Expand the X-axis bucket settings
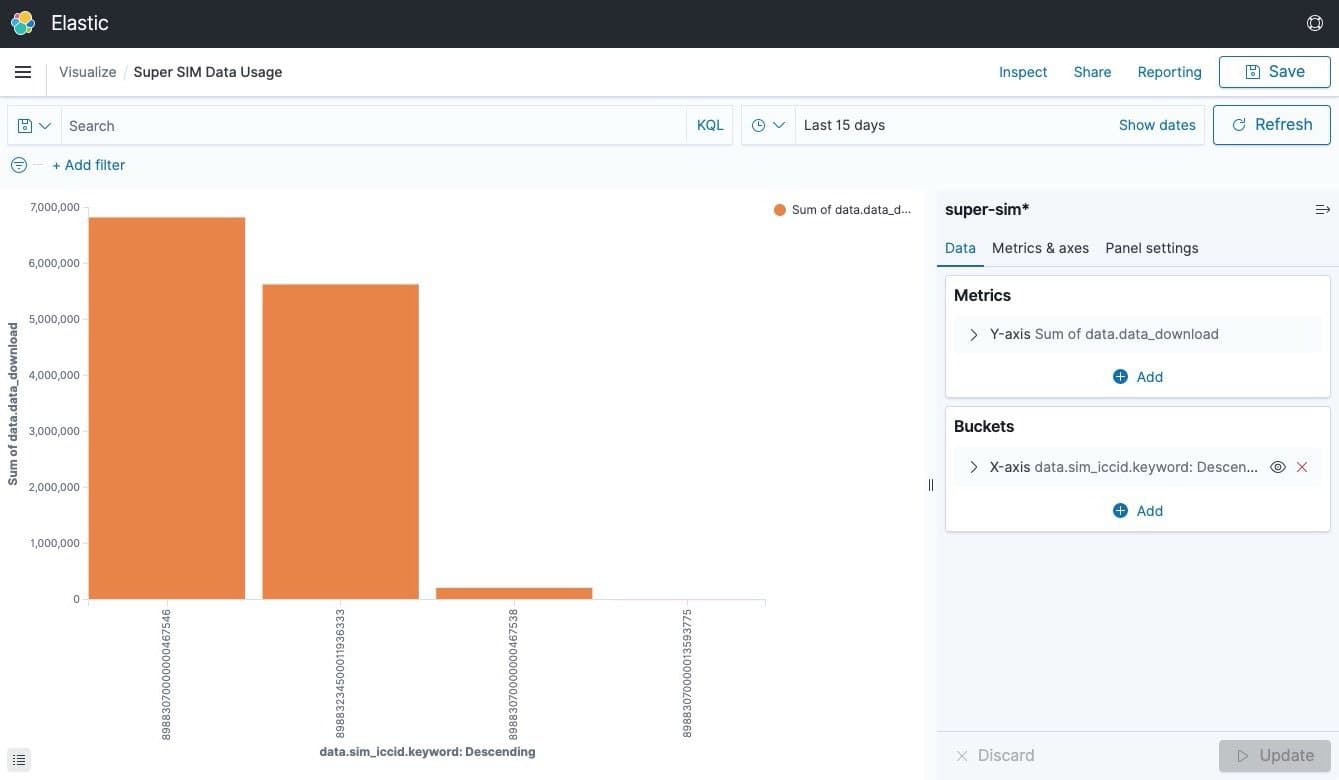Viewport: 1339px width, 780px height. 974,467
